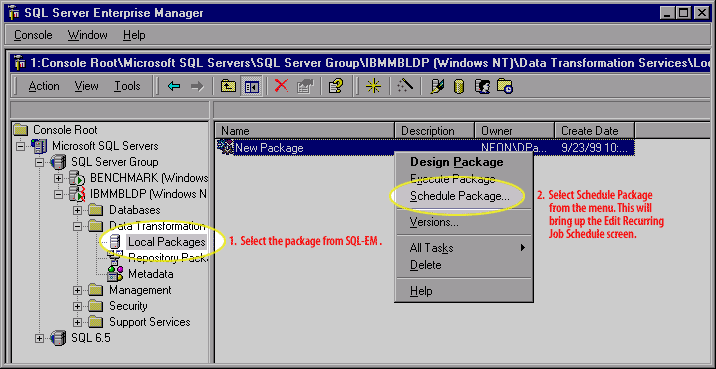Click the Register Server pencil icon
The width and height of the screenshot is (716, 369).
point(437,86)
